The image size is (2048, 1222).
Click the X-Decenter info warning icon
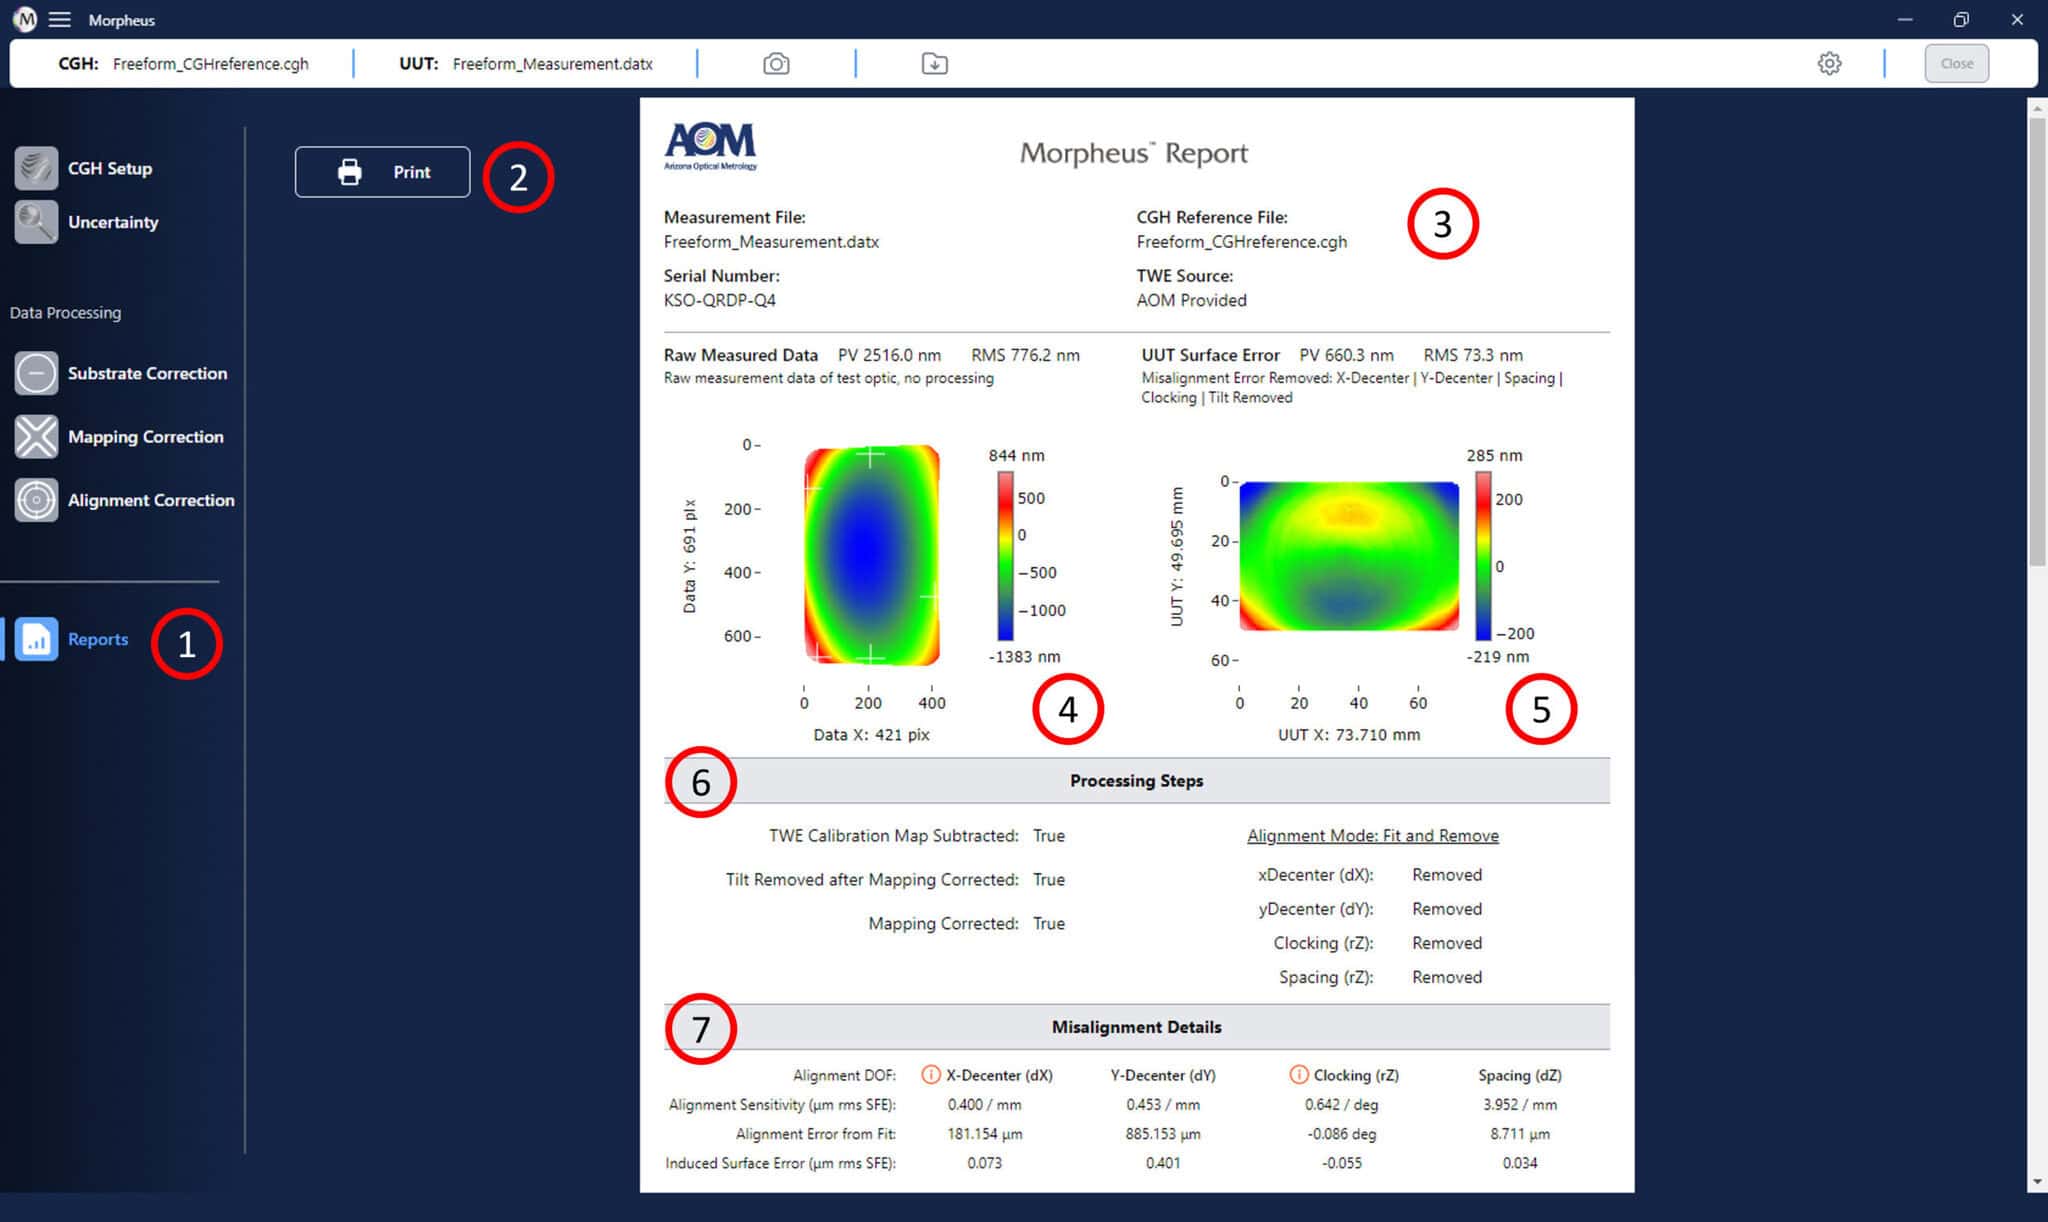point(930,1075)
